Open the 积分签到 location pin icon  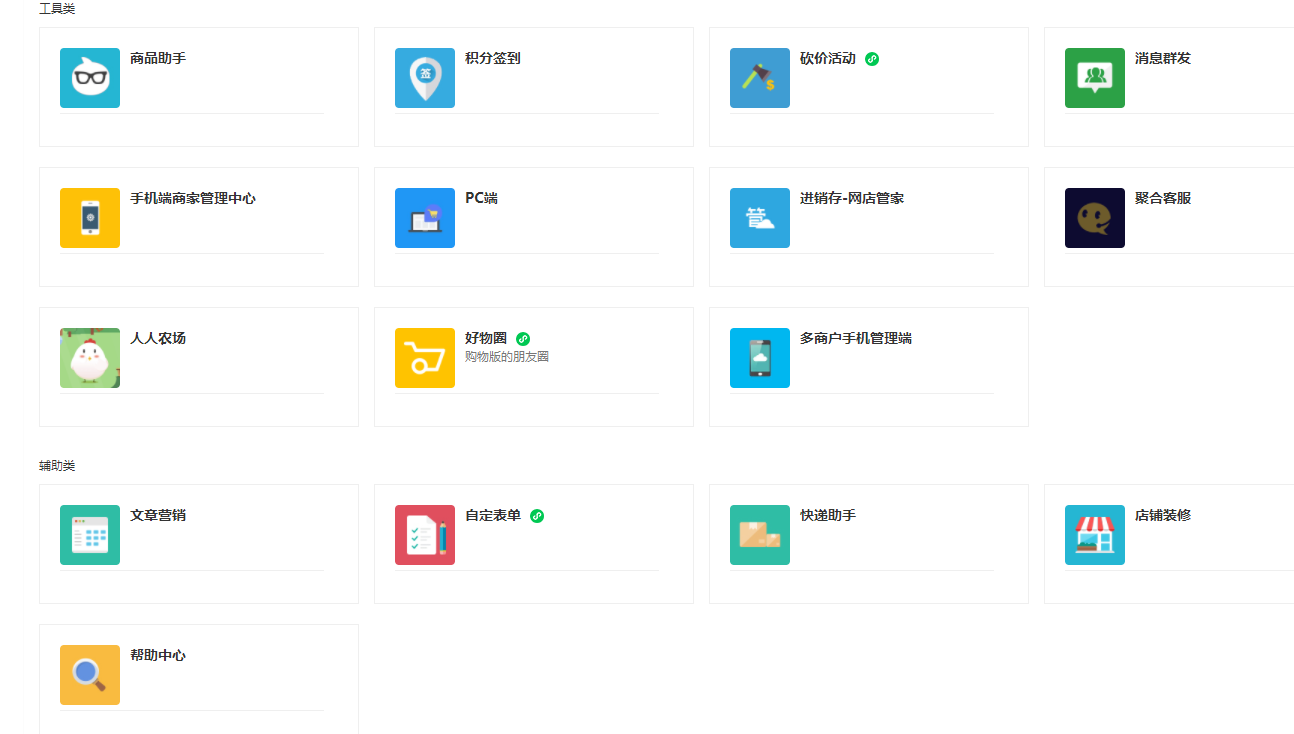(x=425, y=78)
